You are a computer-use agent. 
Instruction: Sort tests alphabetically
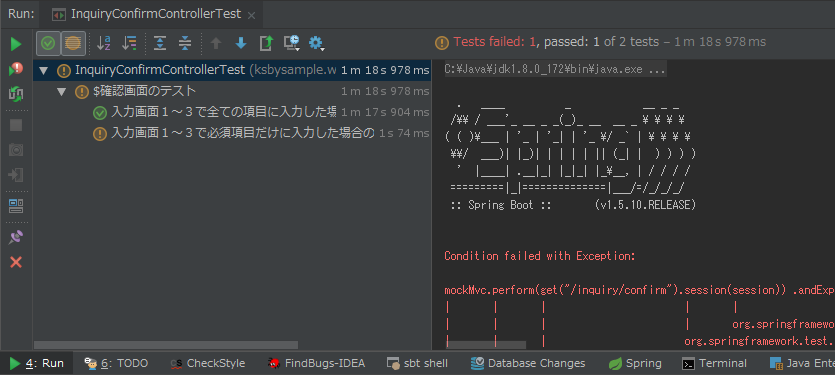click(x=104, y=43)
